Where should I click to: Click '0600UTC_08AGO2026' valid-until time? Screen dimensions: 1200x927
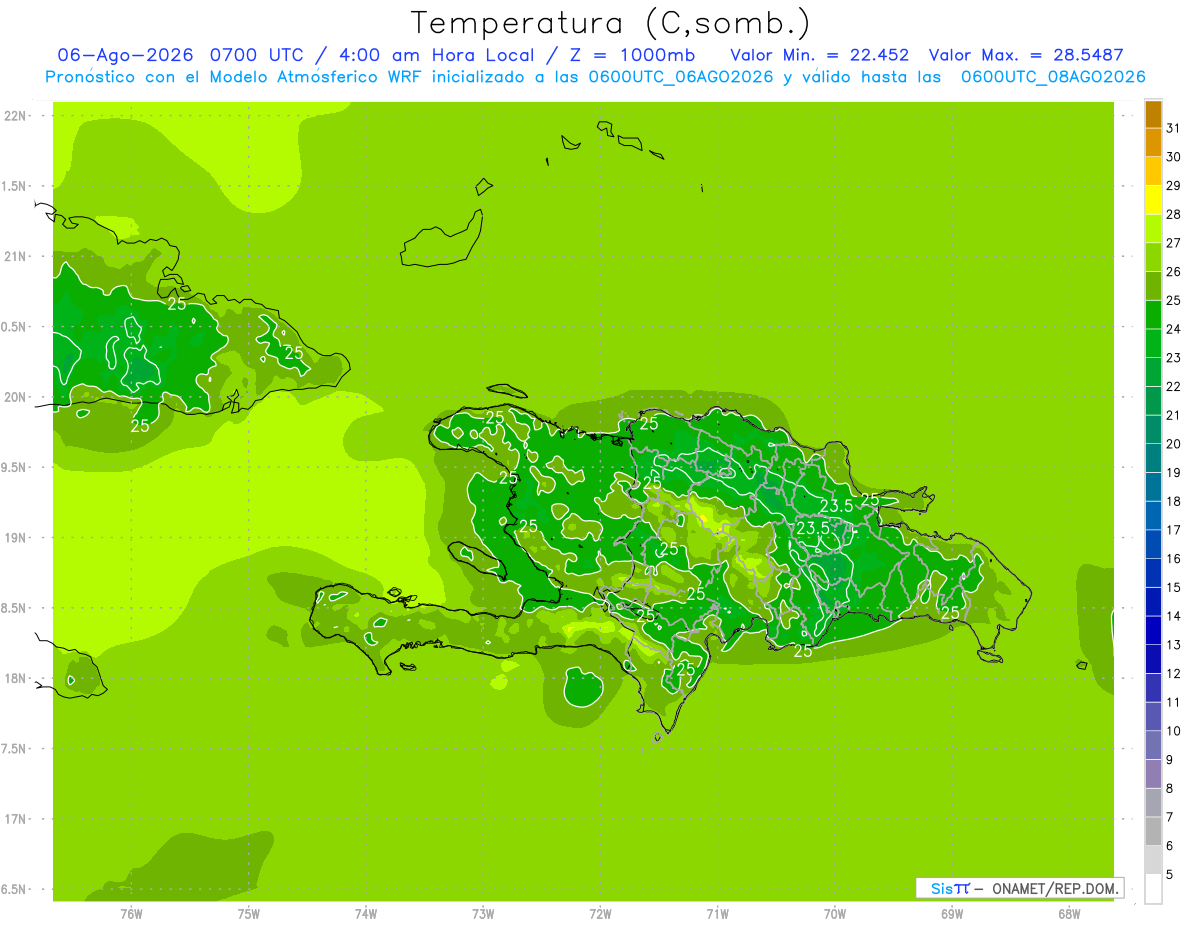point(1053,77)
